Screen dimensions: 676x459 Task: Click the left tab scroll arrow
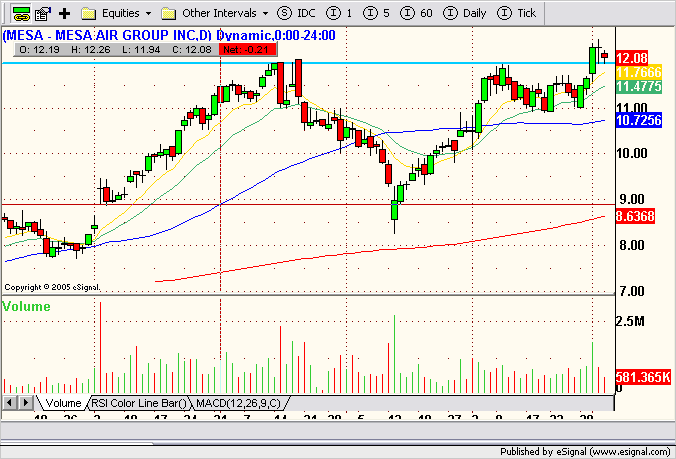[x=9, y=403]
